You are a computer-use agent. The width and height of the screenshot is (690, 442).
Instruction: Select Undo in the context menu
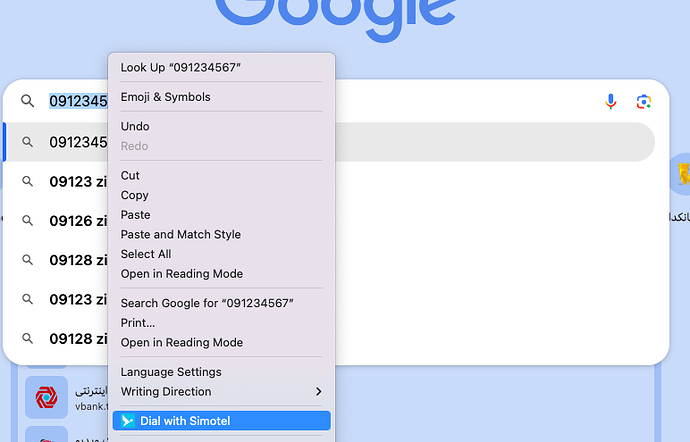[x=221, y=126]
